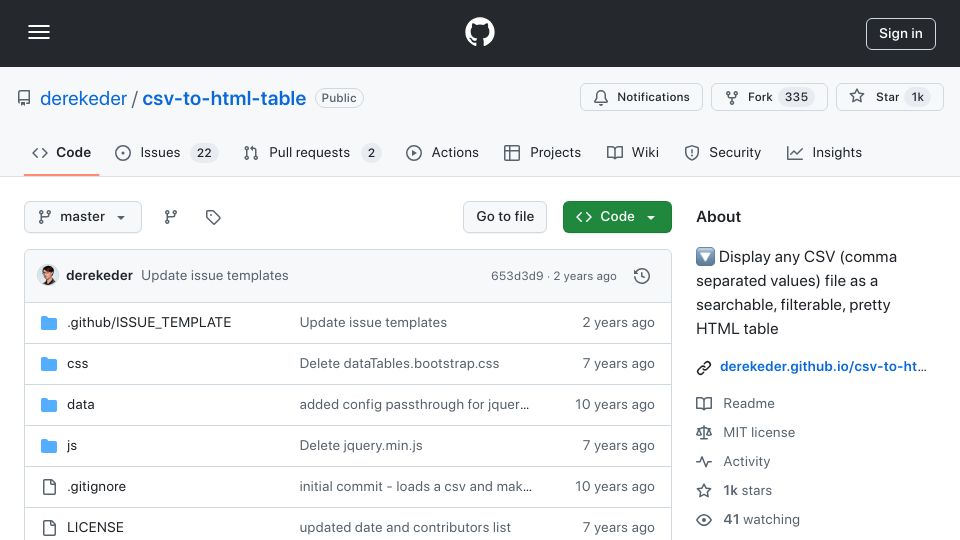Click the Notifications bell button
Screen dimensions: 960x540
[641, 97]
